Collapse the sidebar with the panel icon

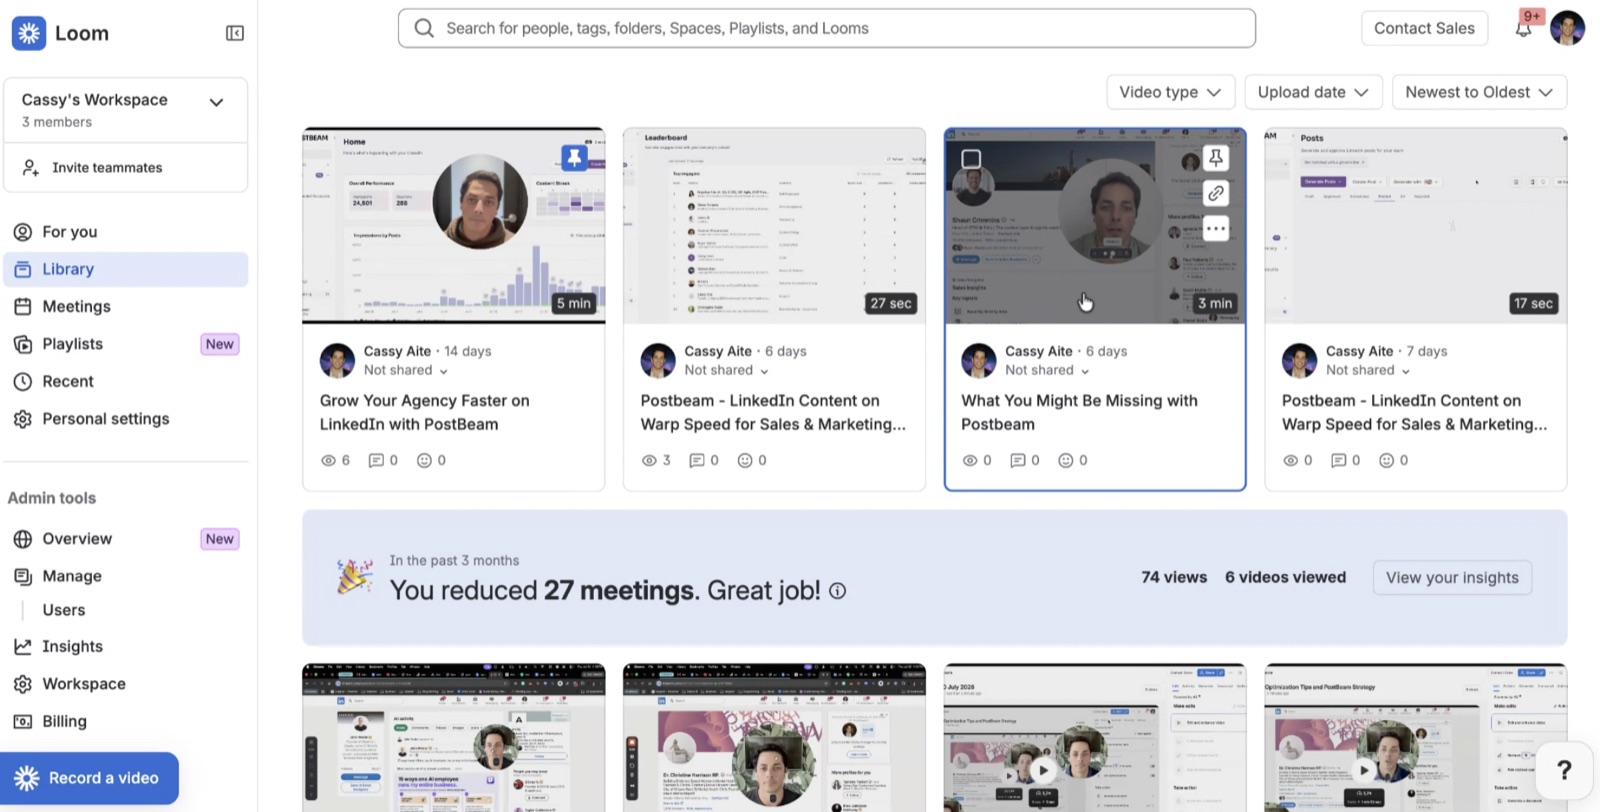[235, 33]
